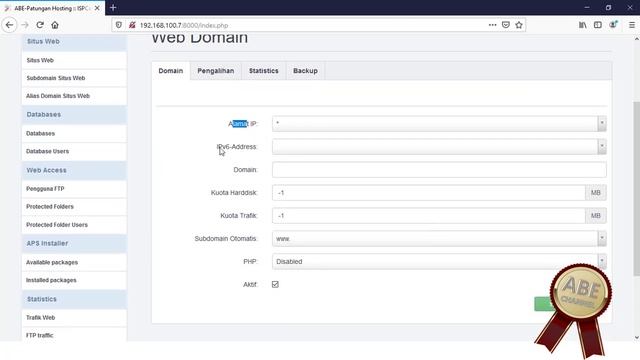Click the browser Back arrow

[x=9, y=25]
